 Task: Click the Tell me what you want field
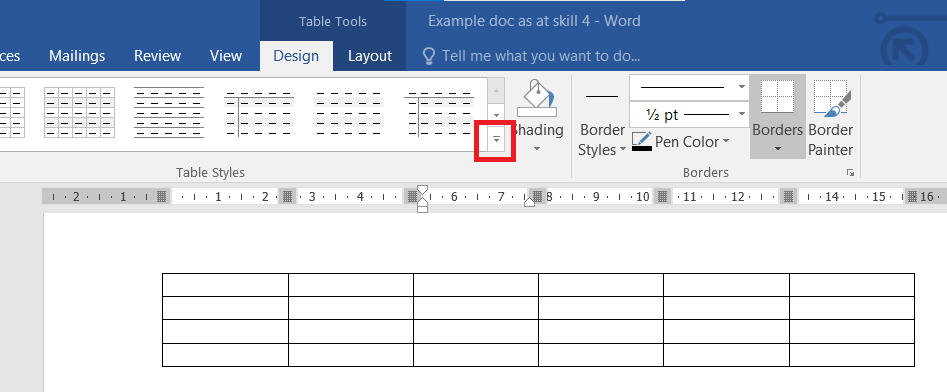point(541,56)
